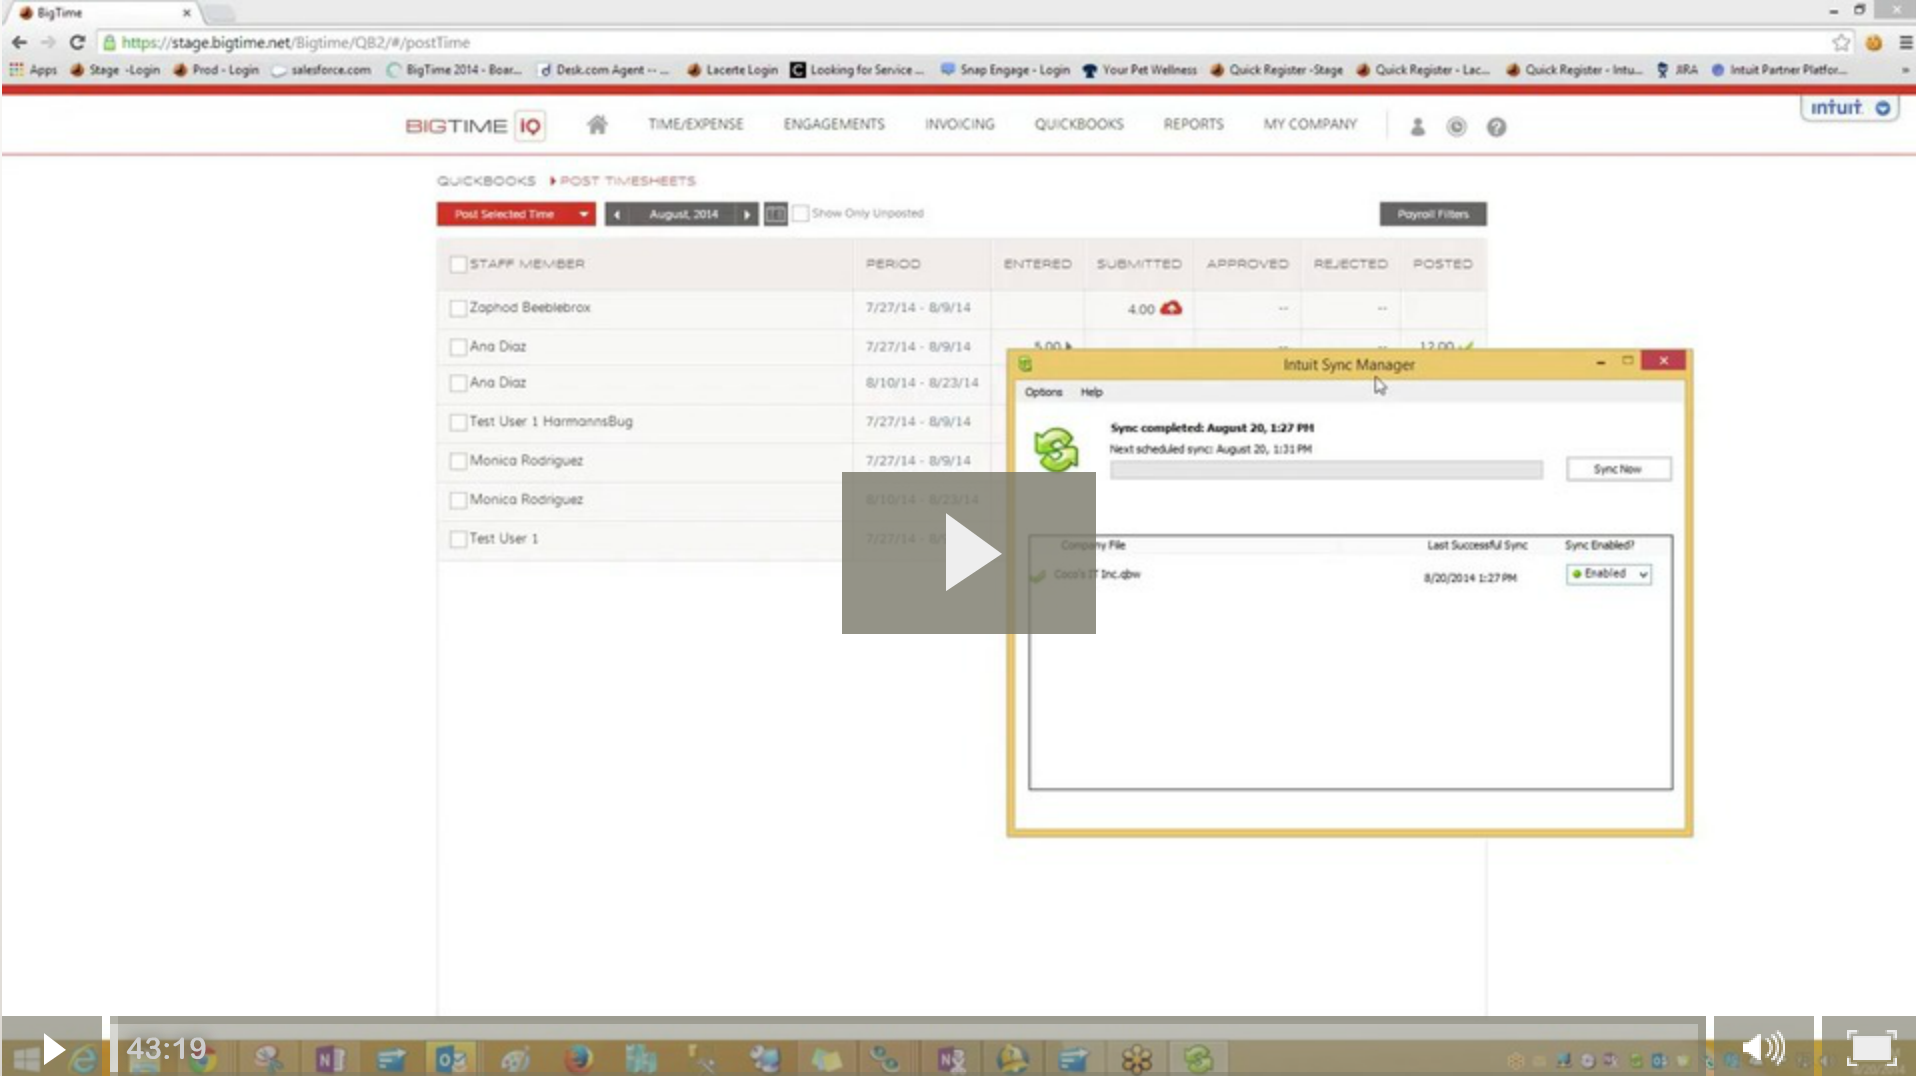The width and height of the screenshot is (1916, 1076).
Task: Click the bookmark star in address bar
Action: (x=1841, y=42)
